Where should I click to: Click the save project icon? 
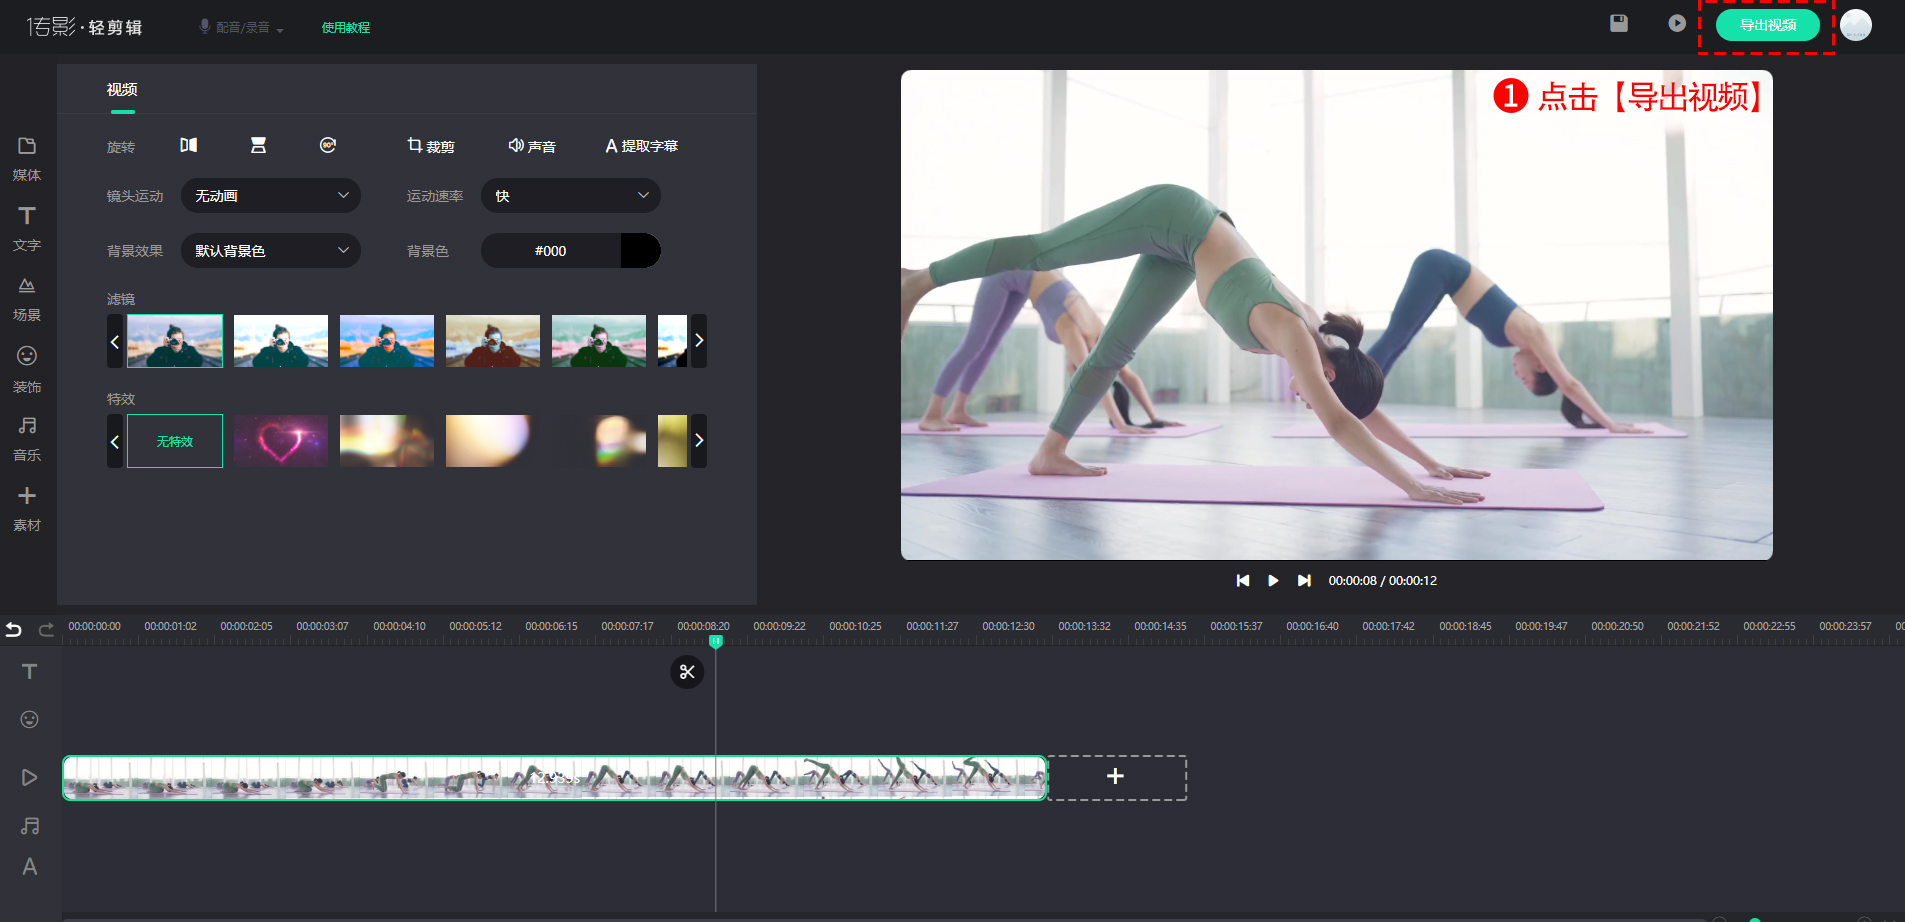click(x=1619, y=23)
